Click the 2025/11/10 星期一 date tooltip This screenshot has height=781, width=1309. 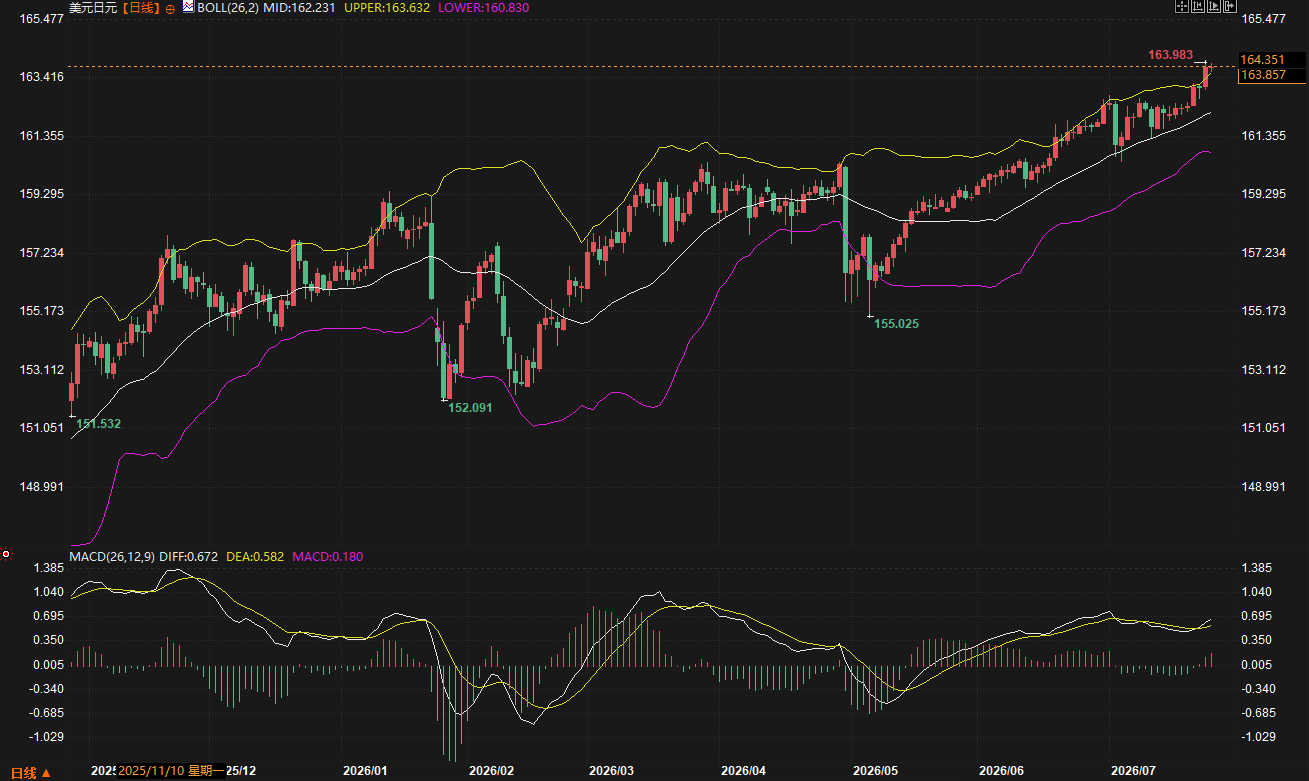[169, 771]
